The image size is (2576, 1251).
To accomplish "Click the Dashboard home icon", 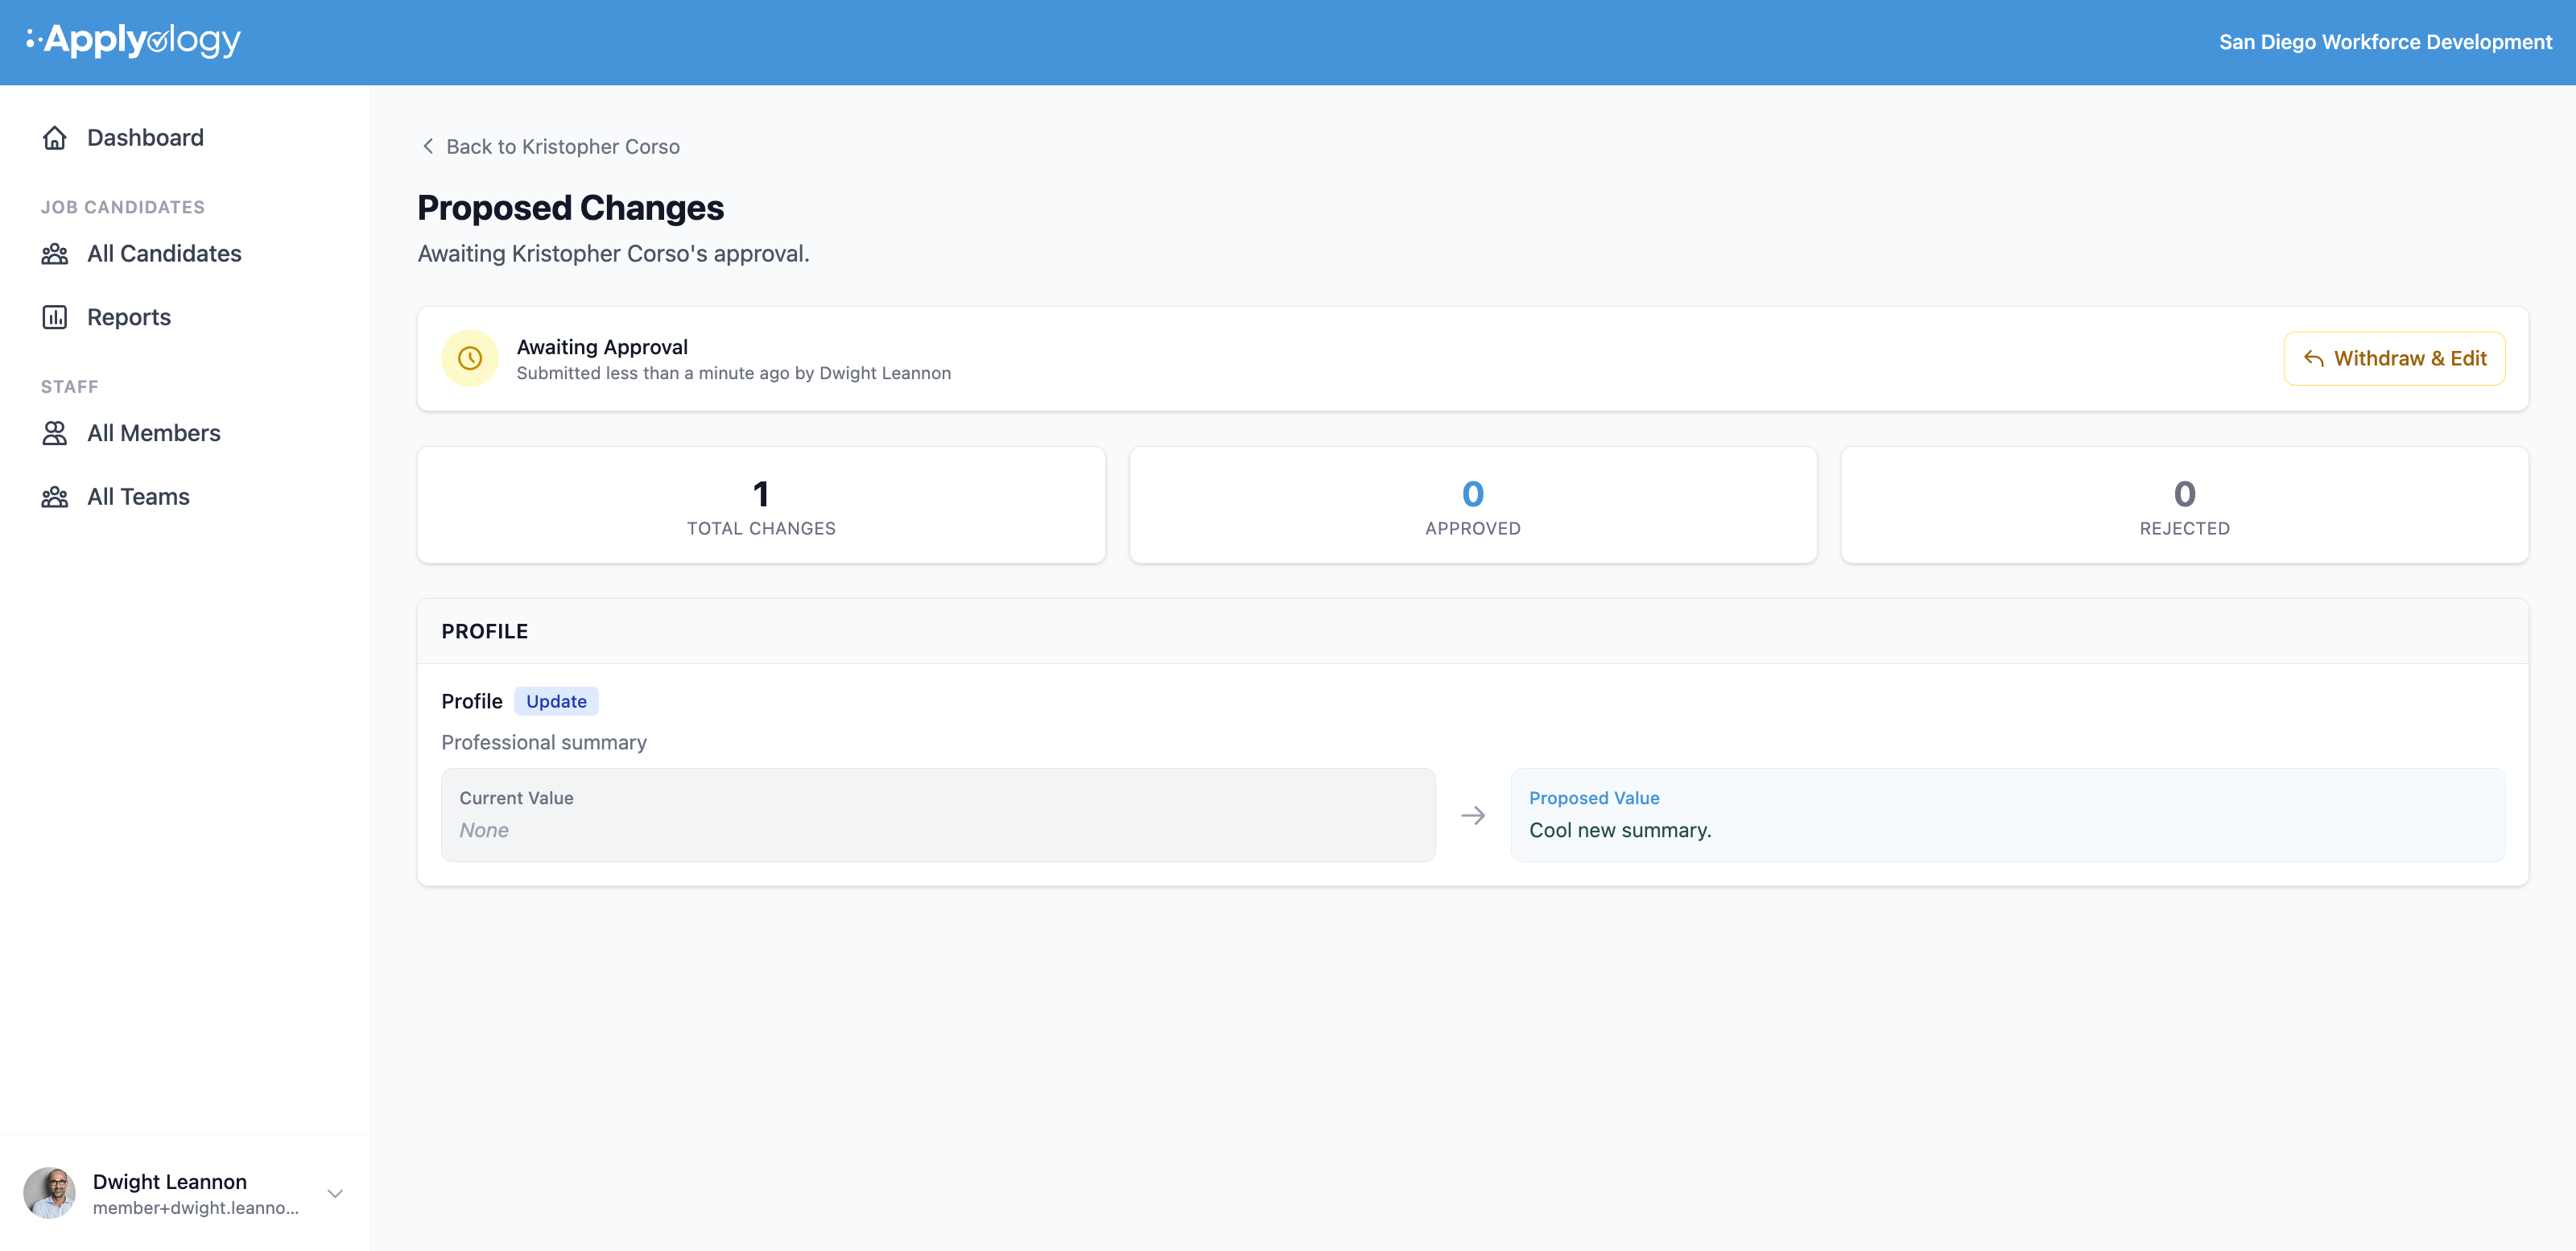I will point(55,138).
